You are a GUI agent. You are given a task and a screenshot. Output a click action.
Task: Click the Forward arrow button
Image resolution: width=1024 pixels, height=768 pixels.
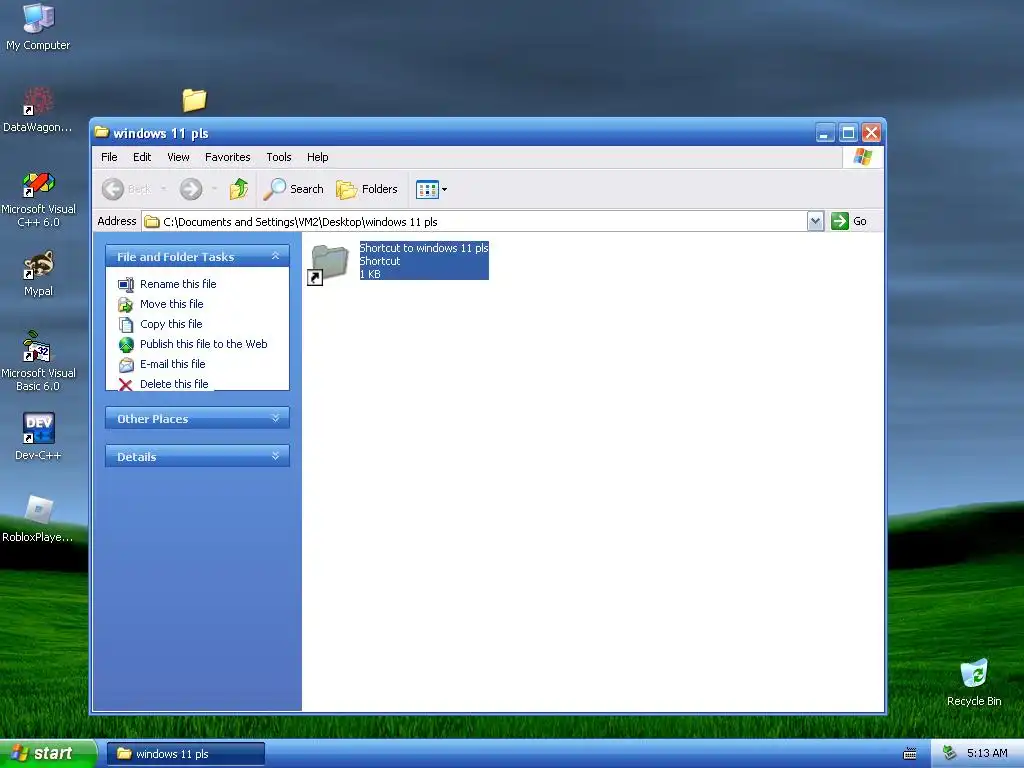point(191,189)
